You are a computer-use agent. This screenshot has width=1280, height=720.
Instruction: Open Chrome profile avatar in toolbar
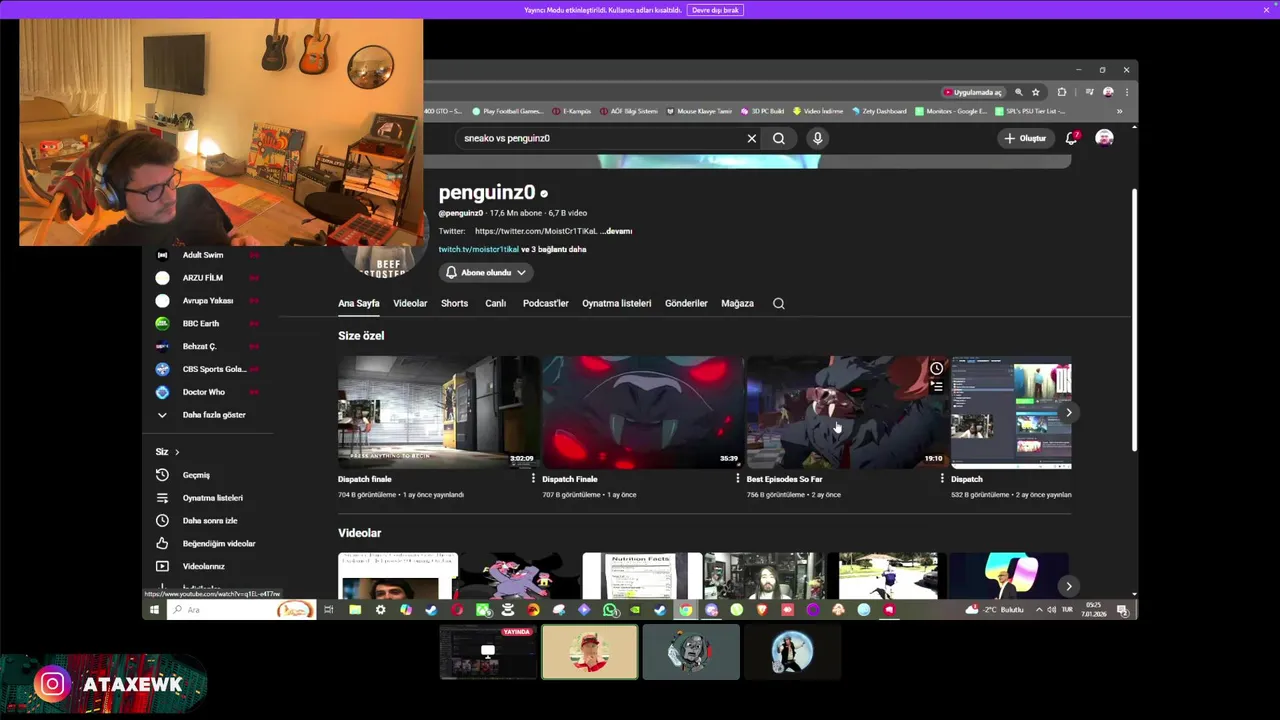point(1108,92)
